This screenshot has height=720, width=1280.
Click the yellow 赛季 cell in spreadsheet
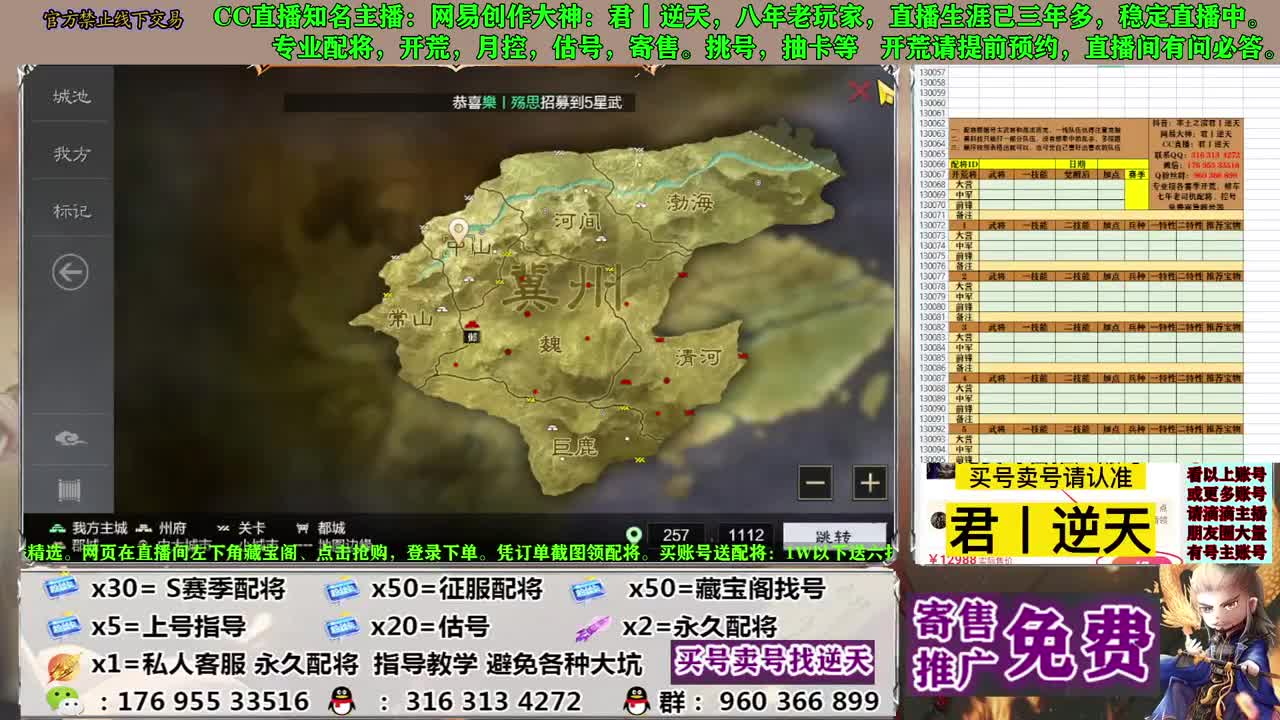[x=1136, y=174]
